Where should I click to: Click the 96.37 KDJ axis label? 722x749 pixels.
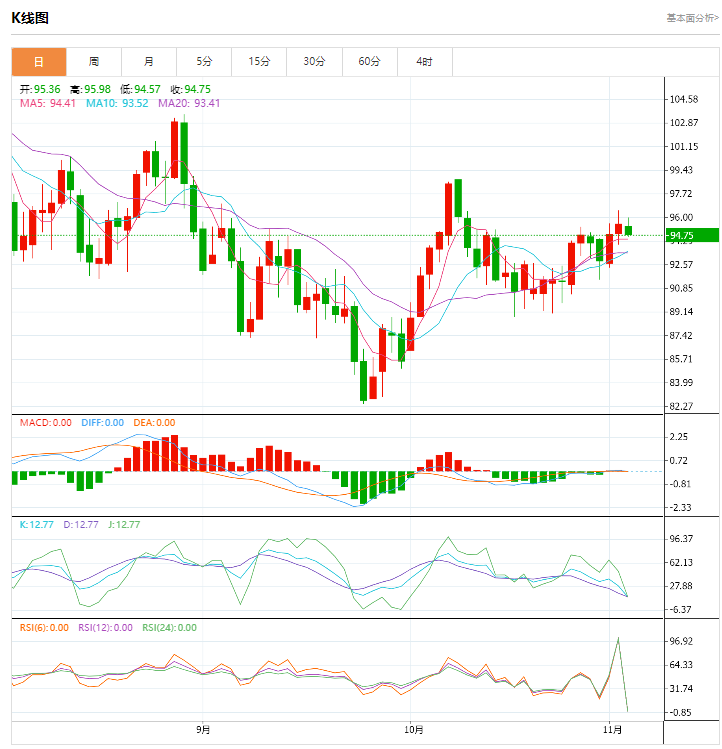[681, 539]
